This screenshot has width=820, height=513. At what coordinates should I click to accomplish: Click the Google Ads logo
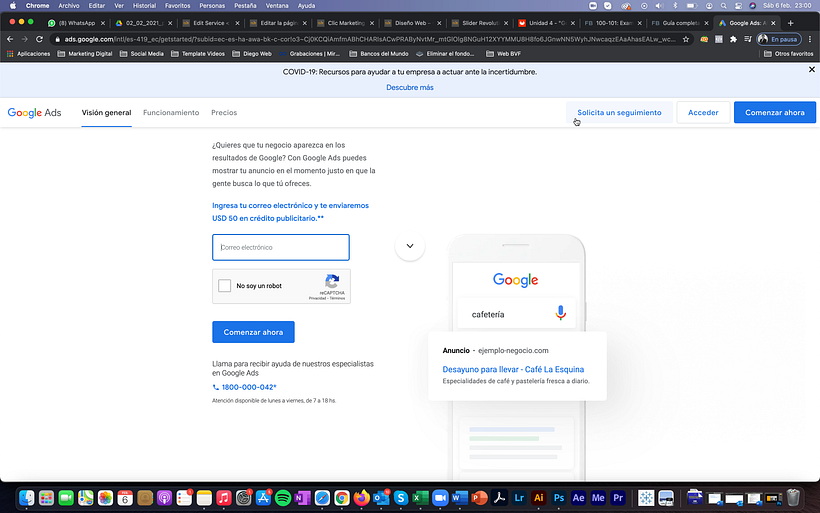(35, 112)
